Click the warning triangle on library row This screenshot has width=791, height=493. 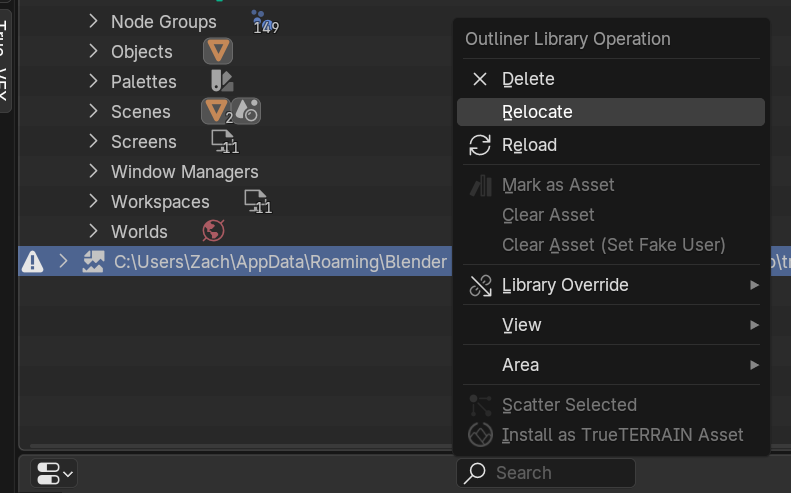click(33, 262)
